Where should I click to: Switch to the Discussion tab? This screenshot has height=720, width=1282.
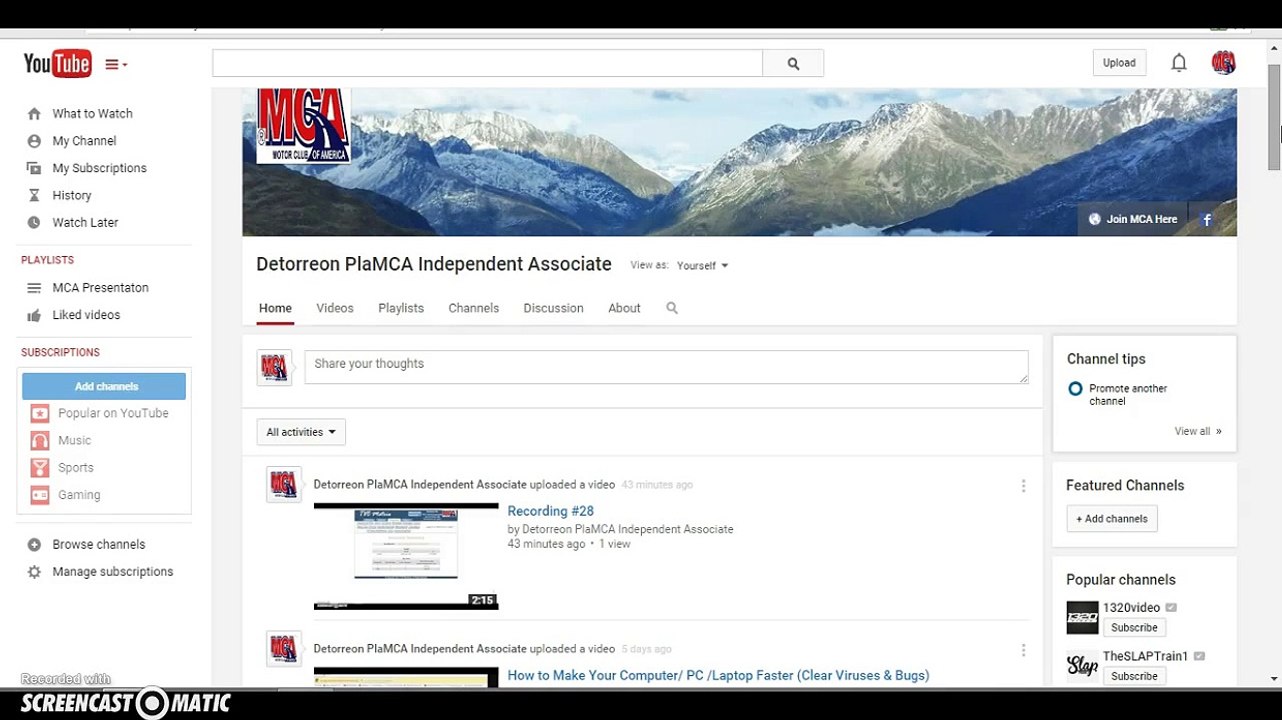tap(553, 308)
